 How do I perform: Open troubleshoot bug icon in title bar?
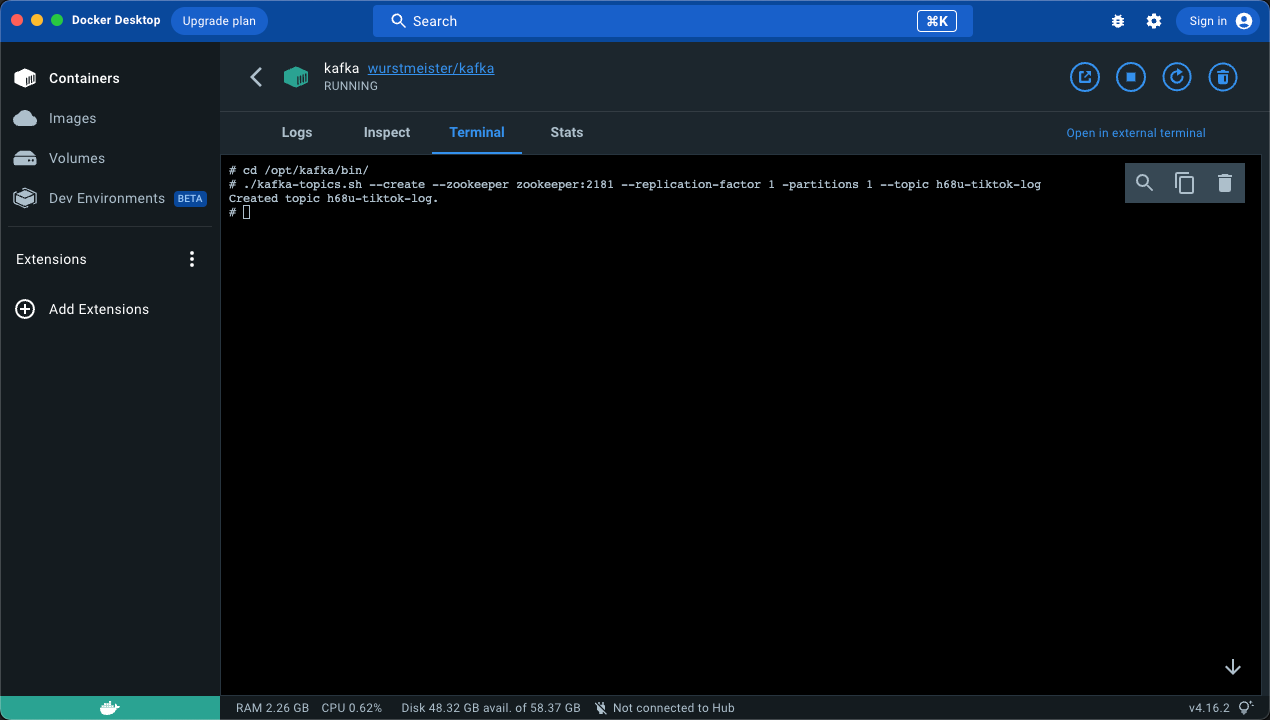1118,21
